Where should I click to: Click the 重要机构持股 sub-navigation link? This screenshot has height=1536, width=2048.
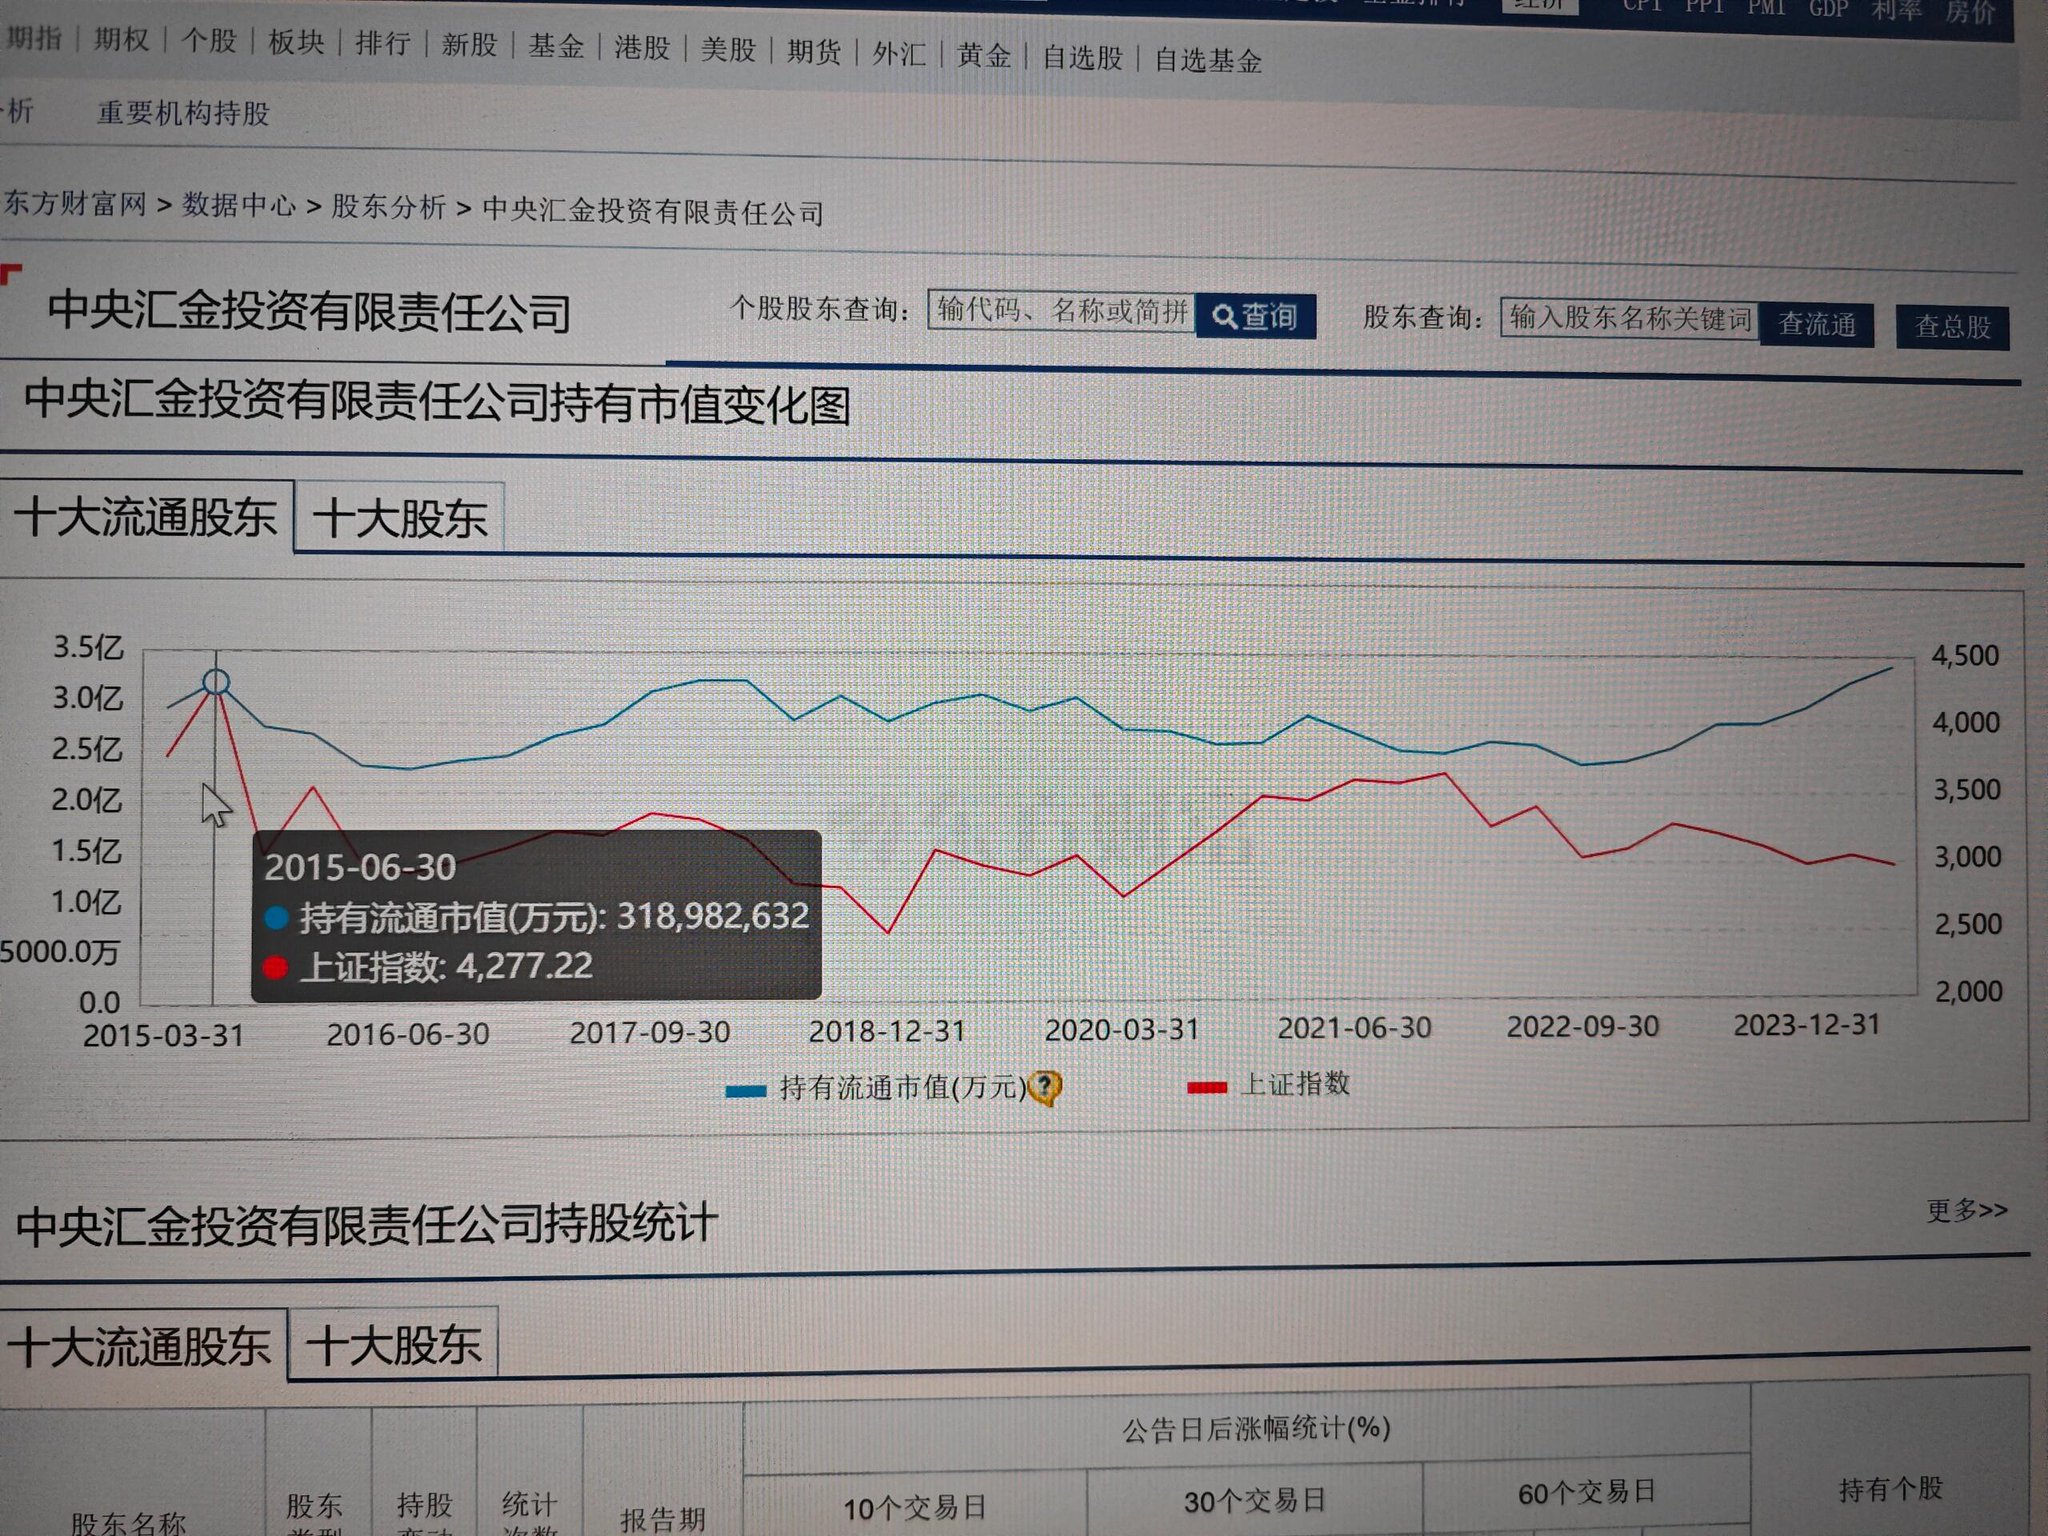pyautogui.click(x=183, y=113)
